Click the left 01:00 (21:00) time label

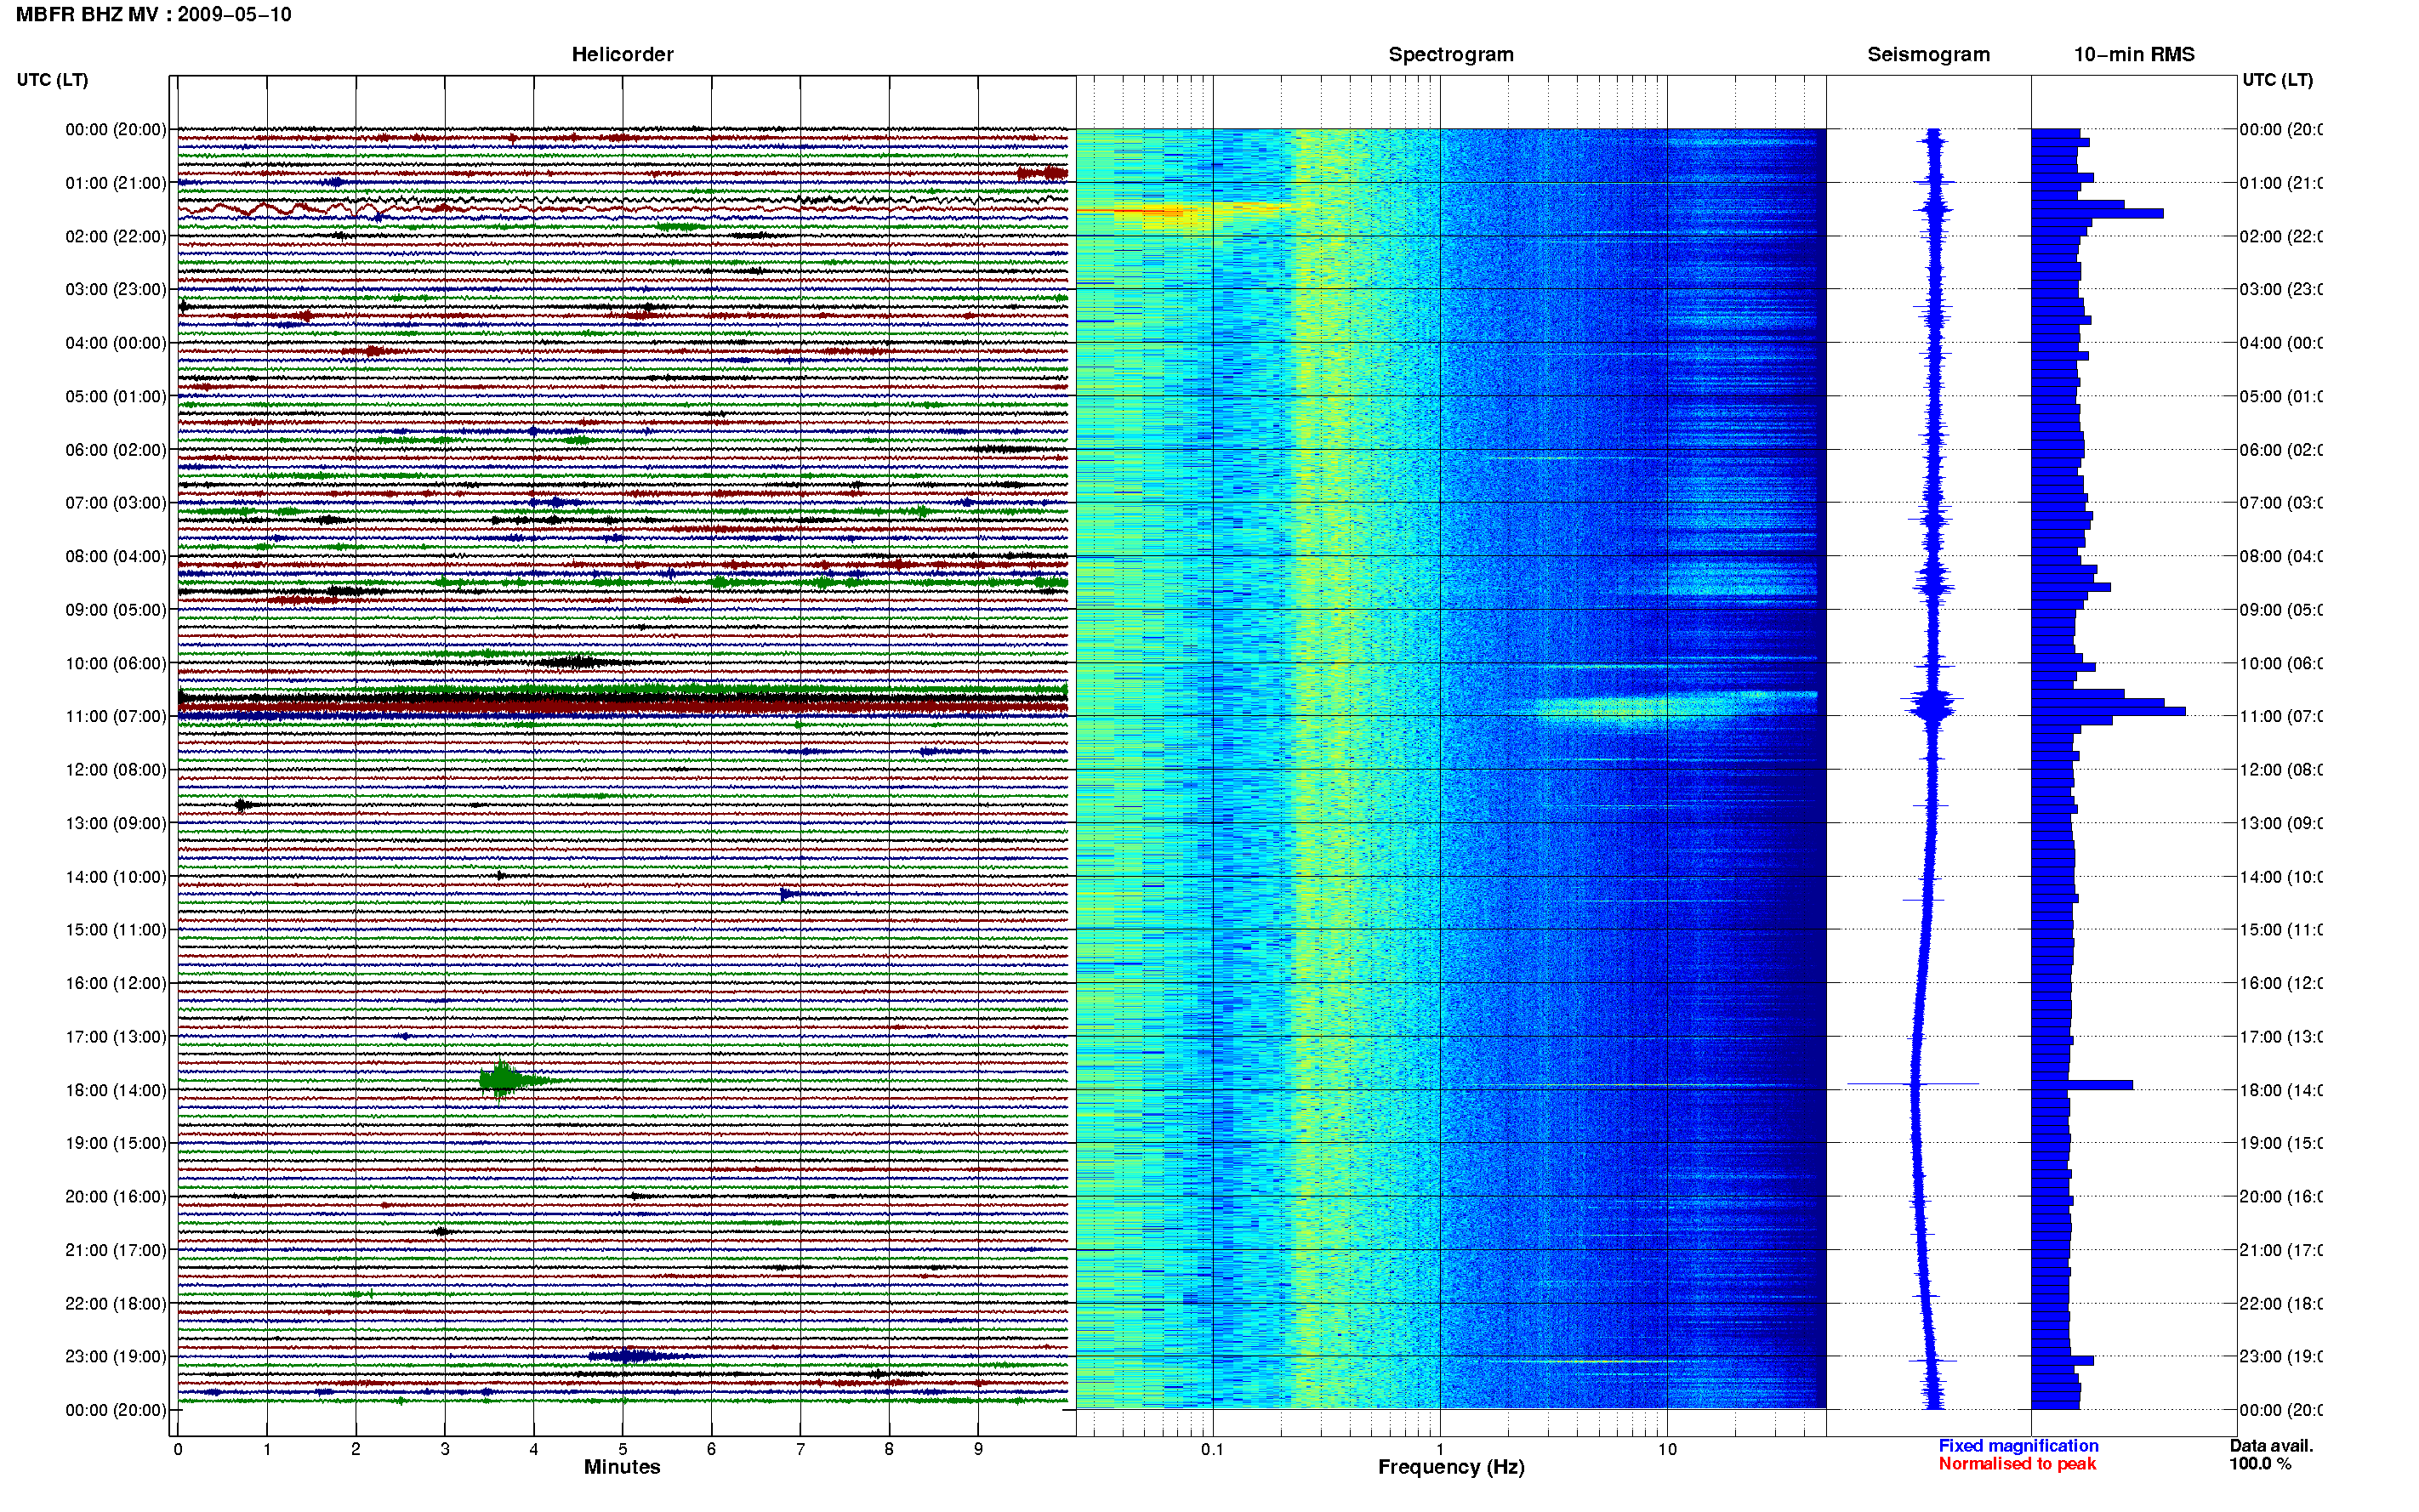(116, 183)
